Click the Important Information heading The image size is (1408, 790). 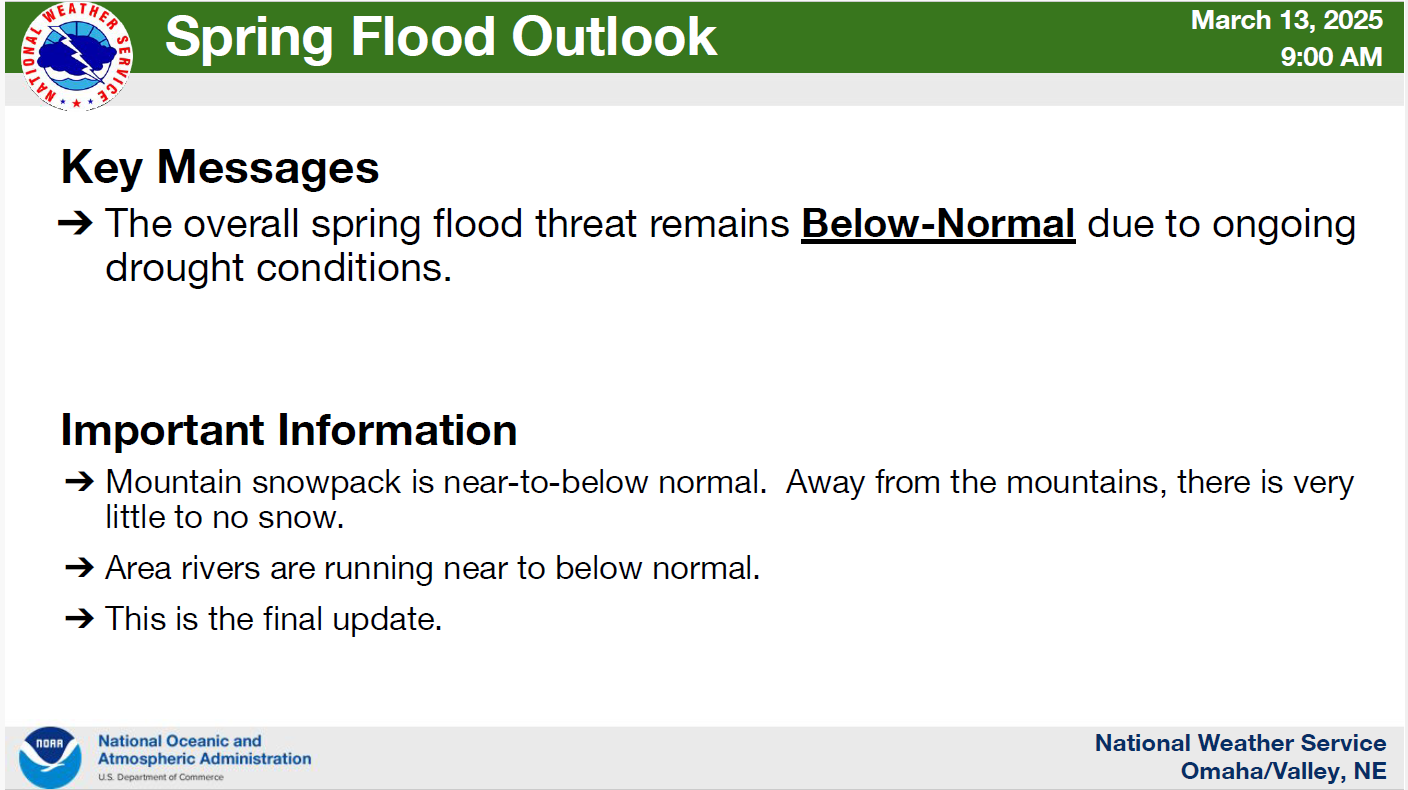tap(289, 429)
